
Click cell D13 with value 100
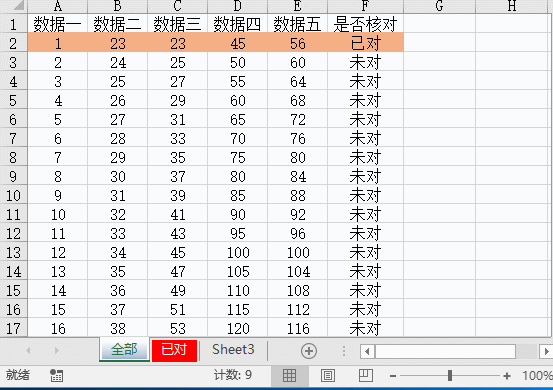point(237,252)
